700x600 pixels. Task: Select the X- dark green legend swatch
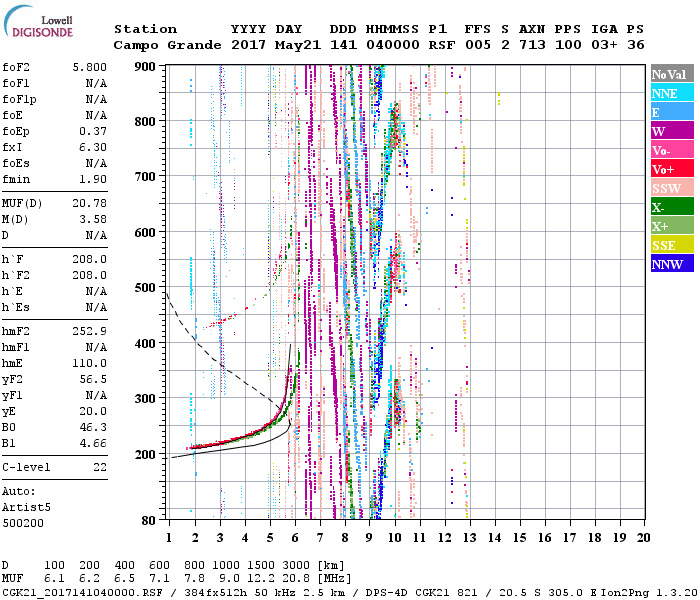click(672, 207)
